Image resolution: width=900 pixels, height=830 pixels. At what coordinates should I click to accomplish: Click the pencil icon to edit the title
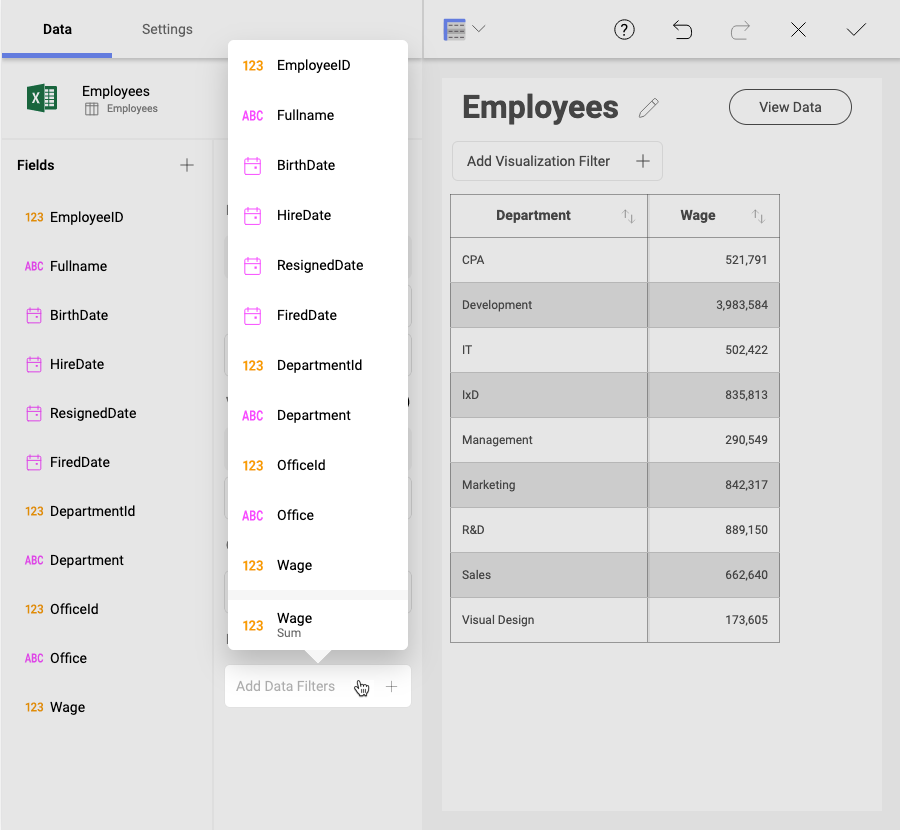648,108
